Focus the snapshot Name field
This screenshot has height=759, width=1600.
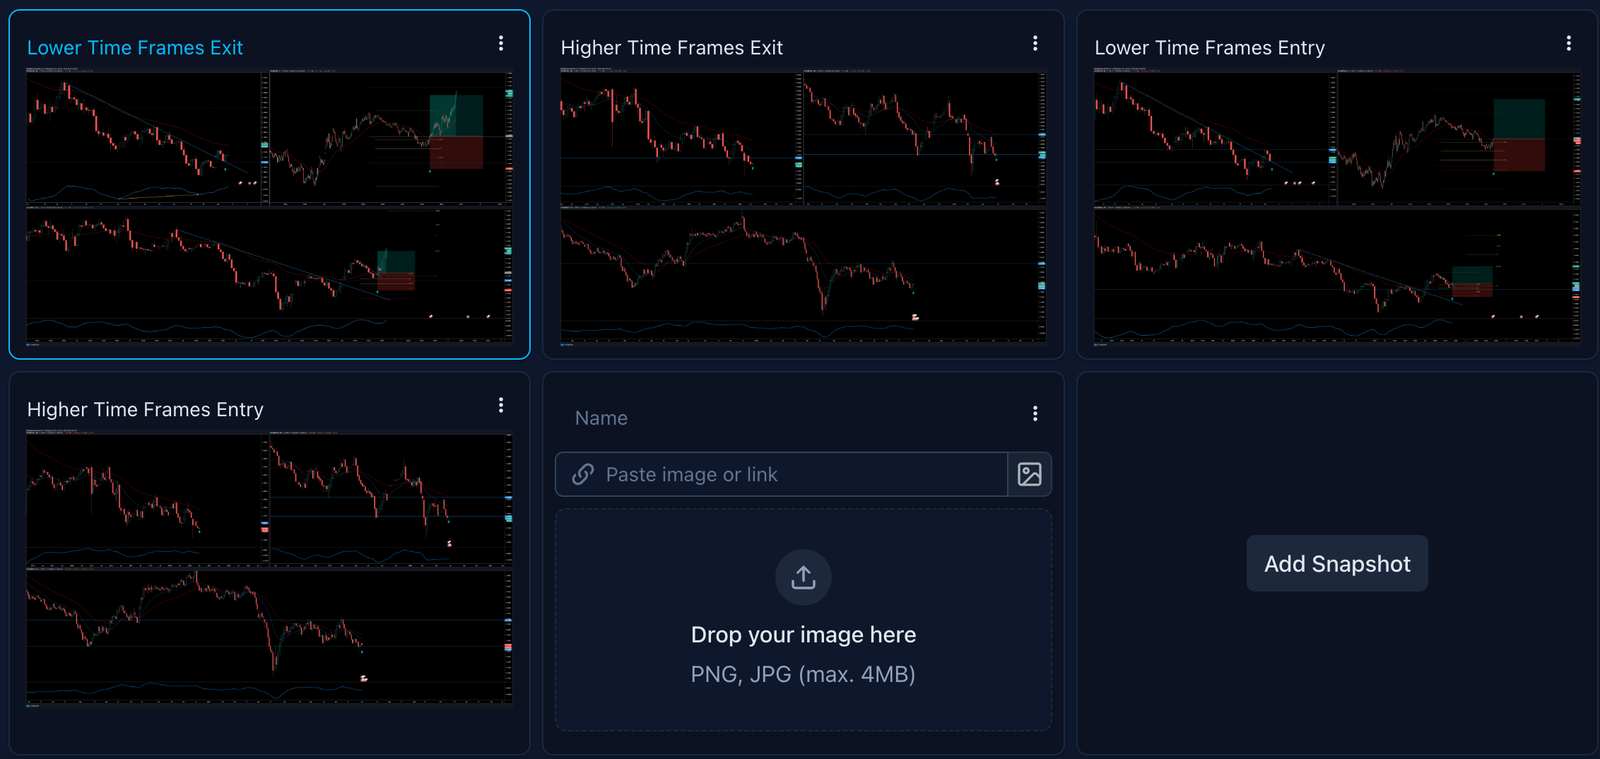(780, 418)
